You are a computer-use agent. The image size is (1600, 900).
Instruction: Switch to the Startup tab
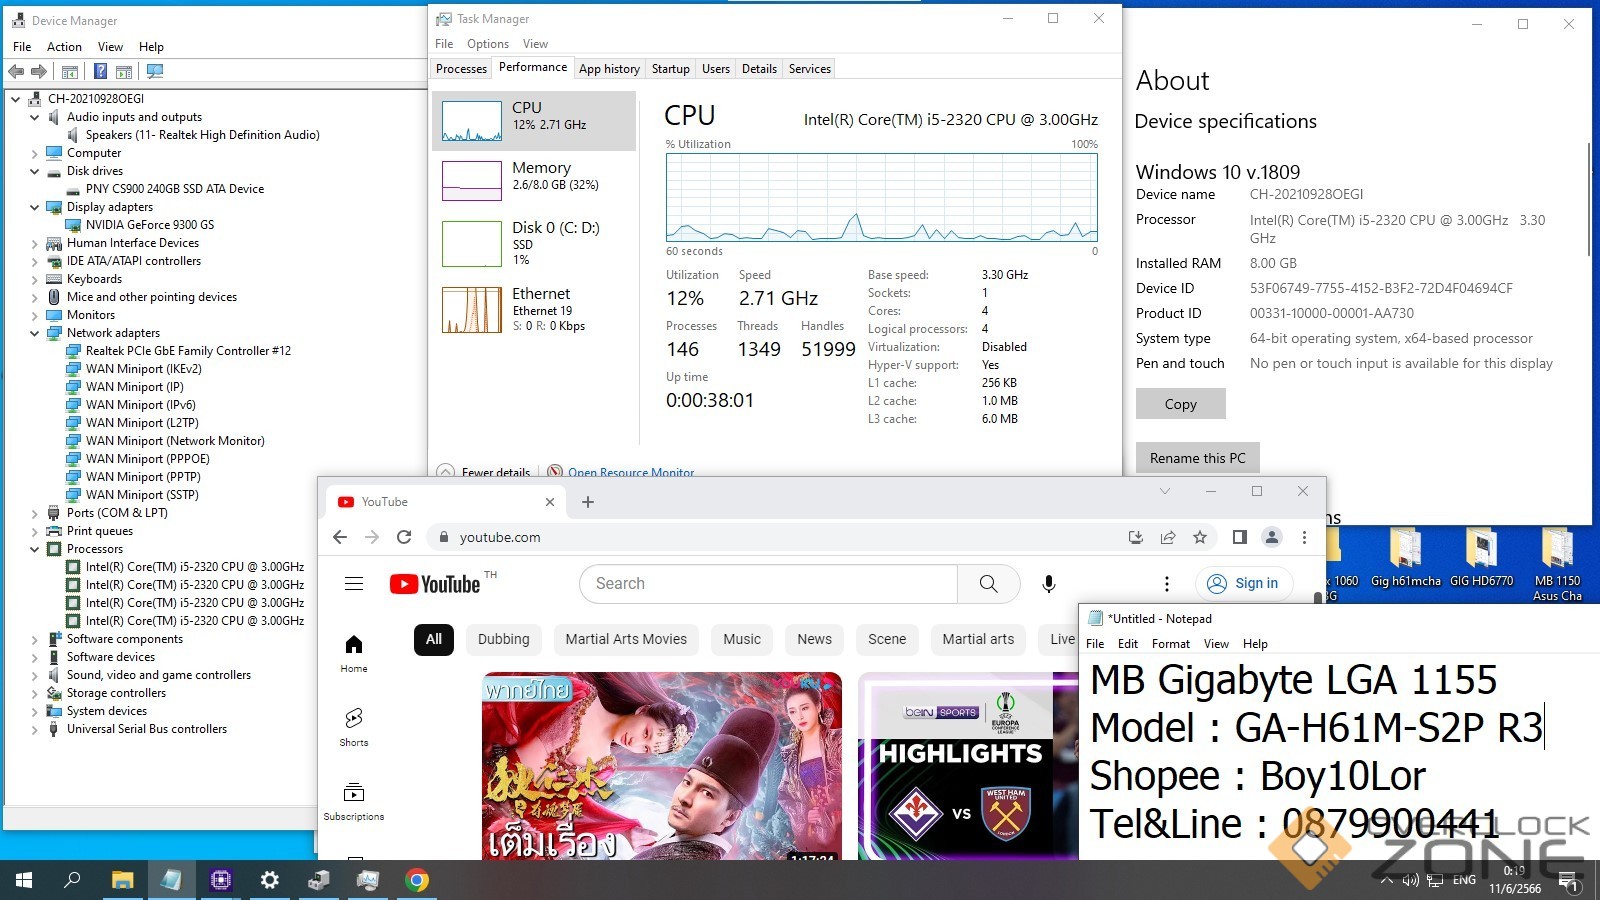tap(670, 69)
